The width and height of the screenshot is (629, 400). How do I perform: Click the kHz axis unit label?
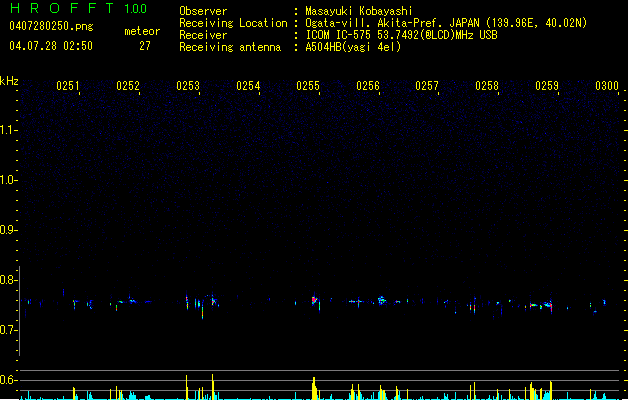point(9,81)
